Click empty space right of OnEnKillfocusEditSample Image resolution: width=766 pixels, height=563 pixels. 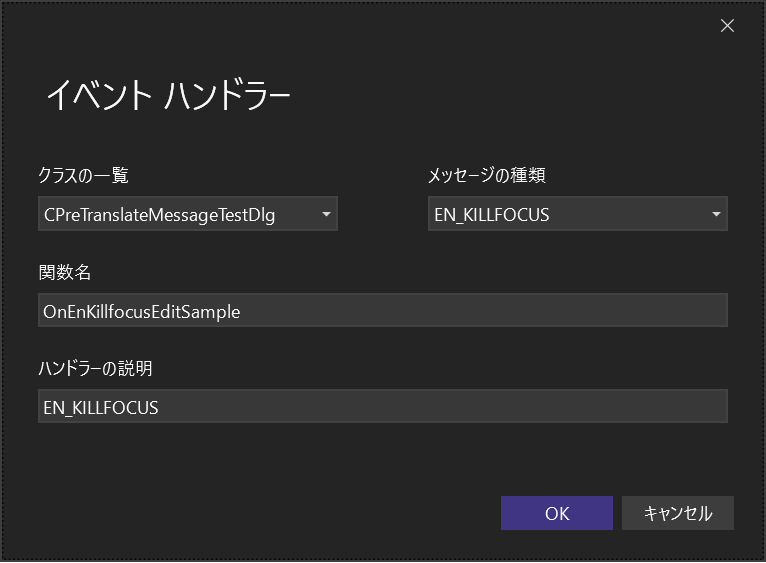(x=500, y=311)
